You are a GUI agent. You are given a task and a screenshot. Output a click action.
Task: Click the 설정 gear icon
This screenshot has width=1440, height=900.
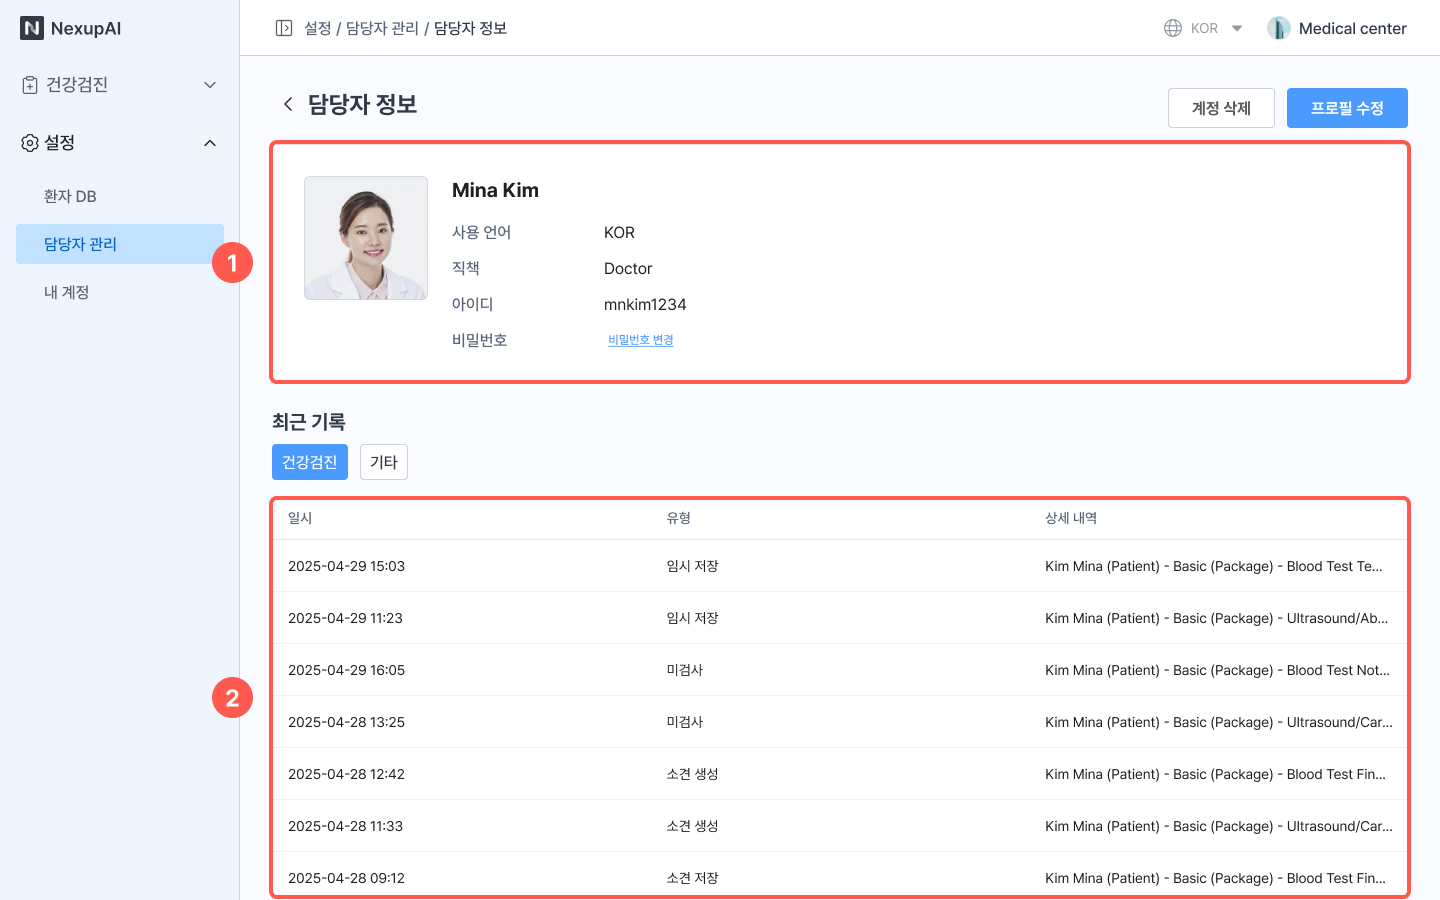tap(30, 143)
